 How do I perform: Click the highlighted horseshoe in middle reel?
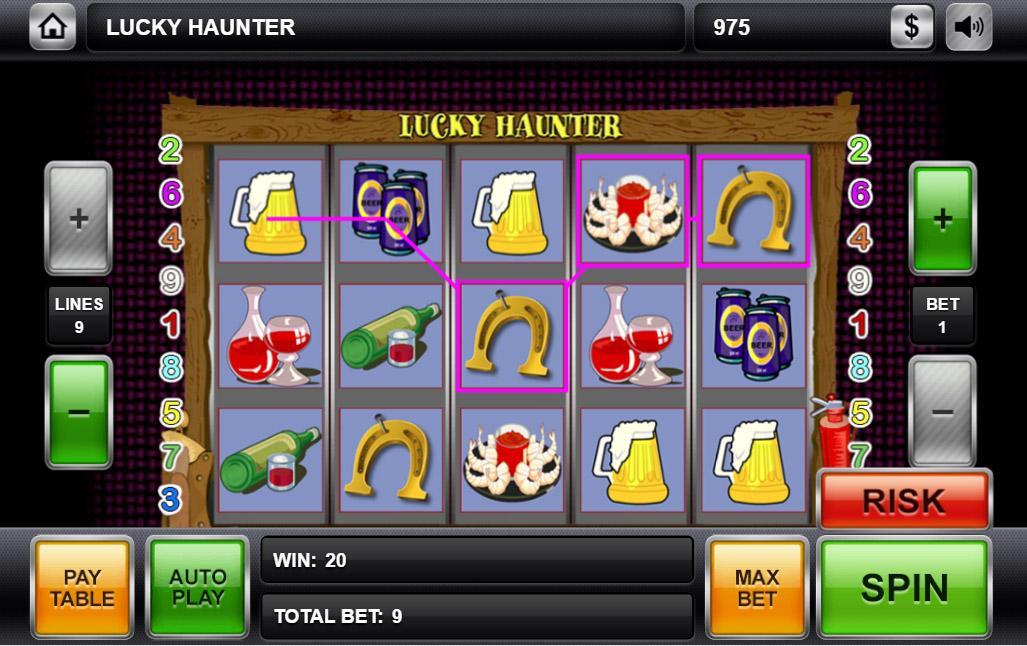tap(512, 337)
